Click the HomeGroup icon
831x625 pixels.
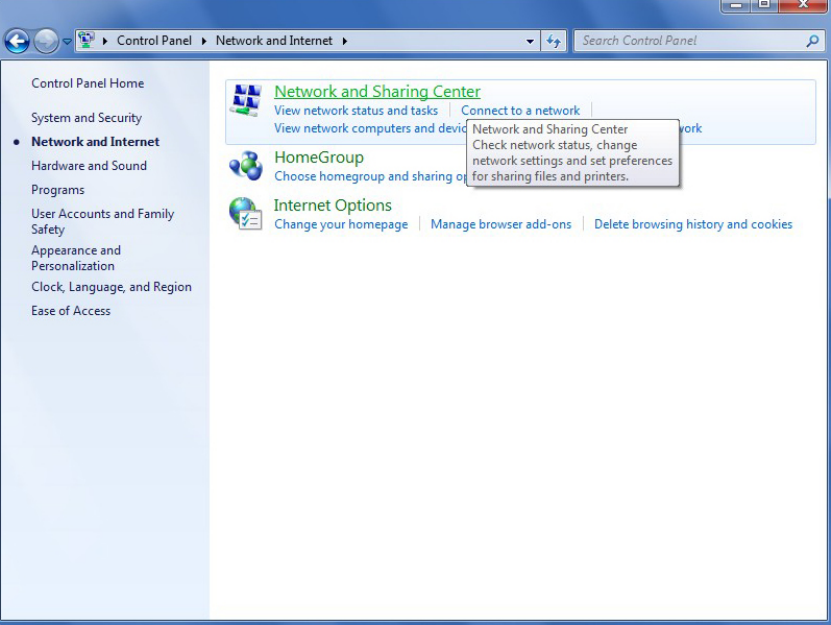246,165
